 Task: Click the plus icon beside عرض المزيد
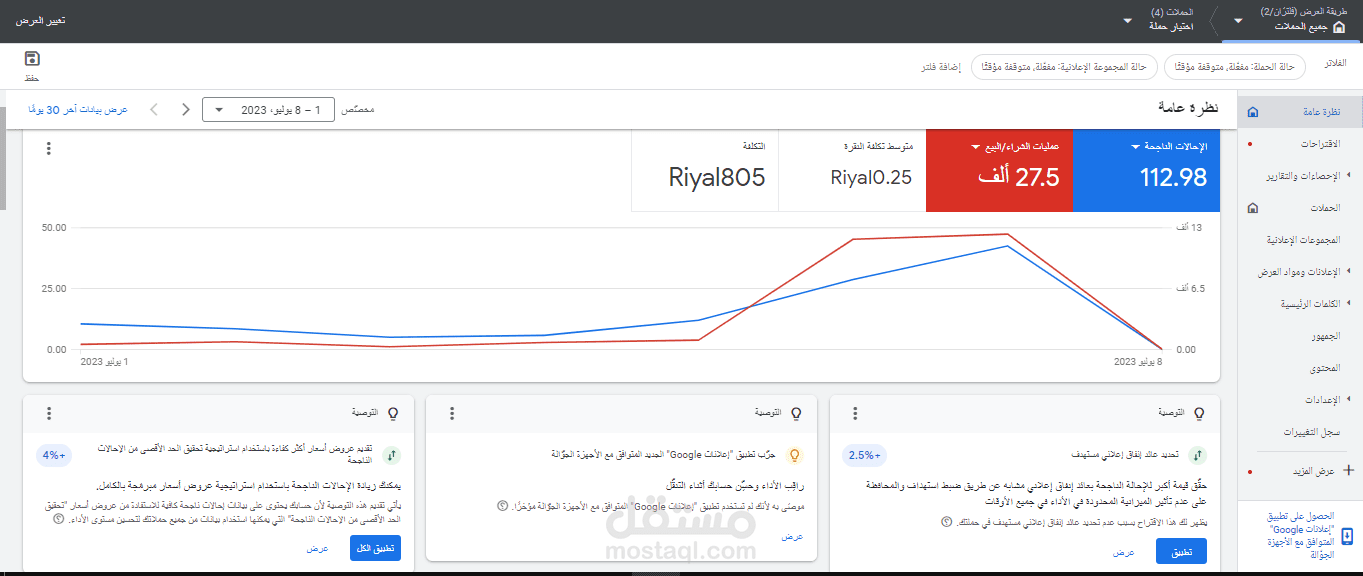[x=1348, y=470]
